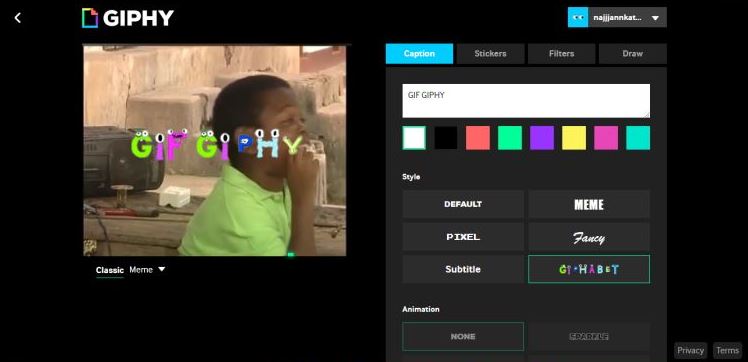Select the Caption tab
Image resolution: width=748 pixels, height=362 pixels.
point(419,54)
